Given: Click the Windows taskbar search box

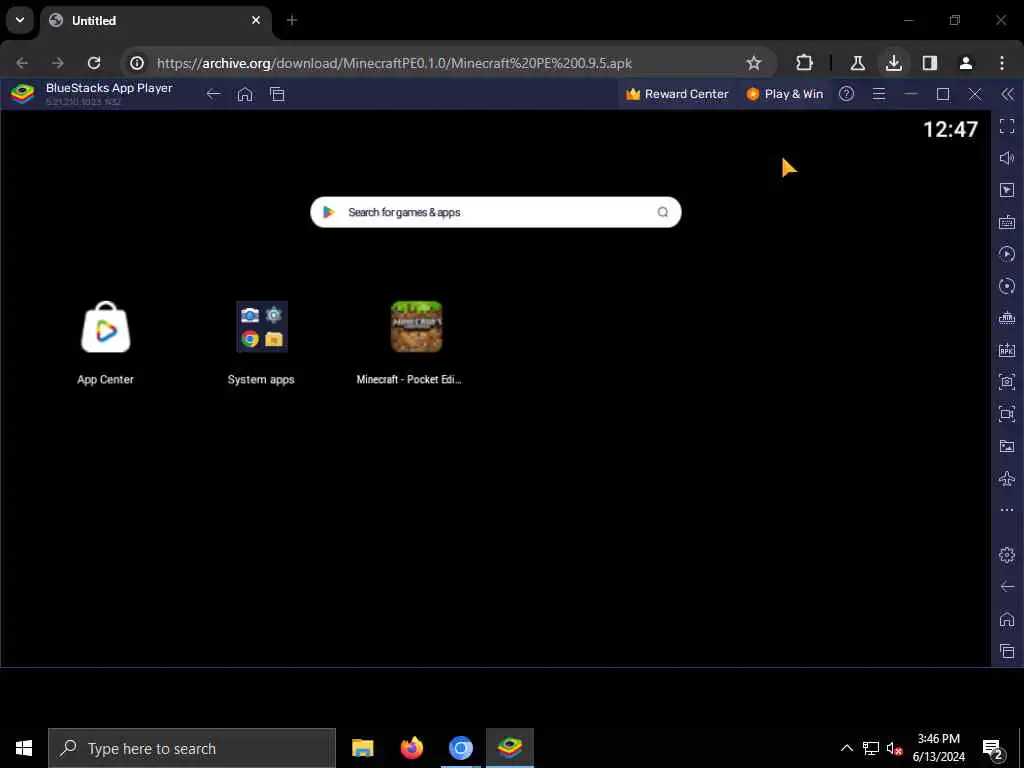Looking at the screenshot, I should pos(192,748).
